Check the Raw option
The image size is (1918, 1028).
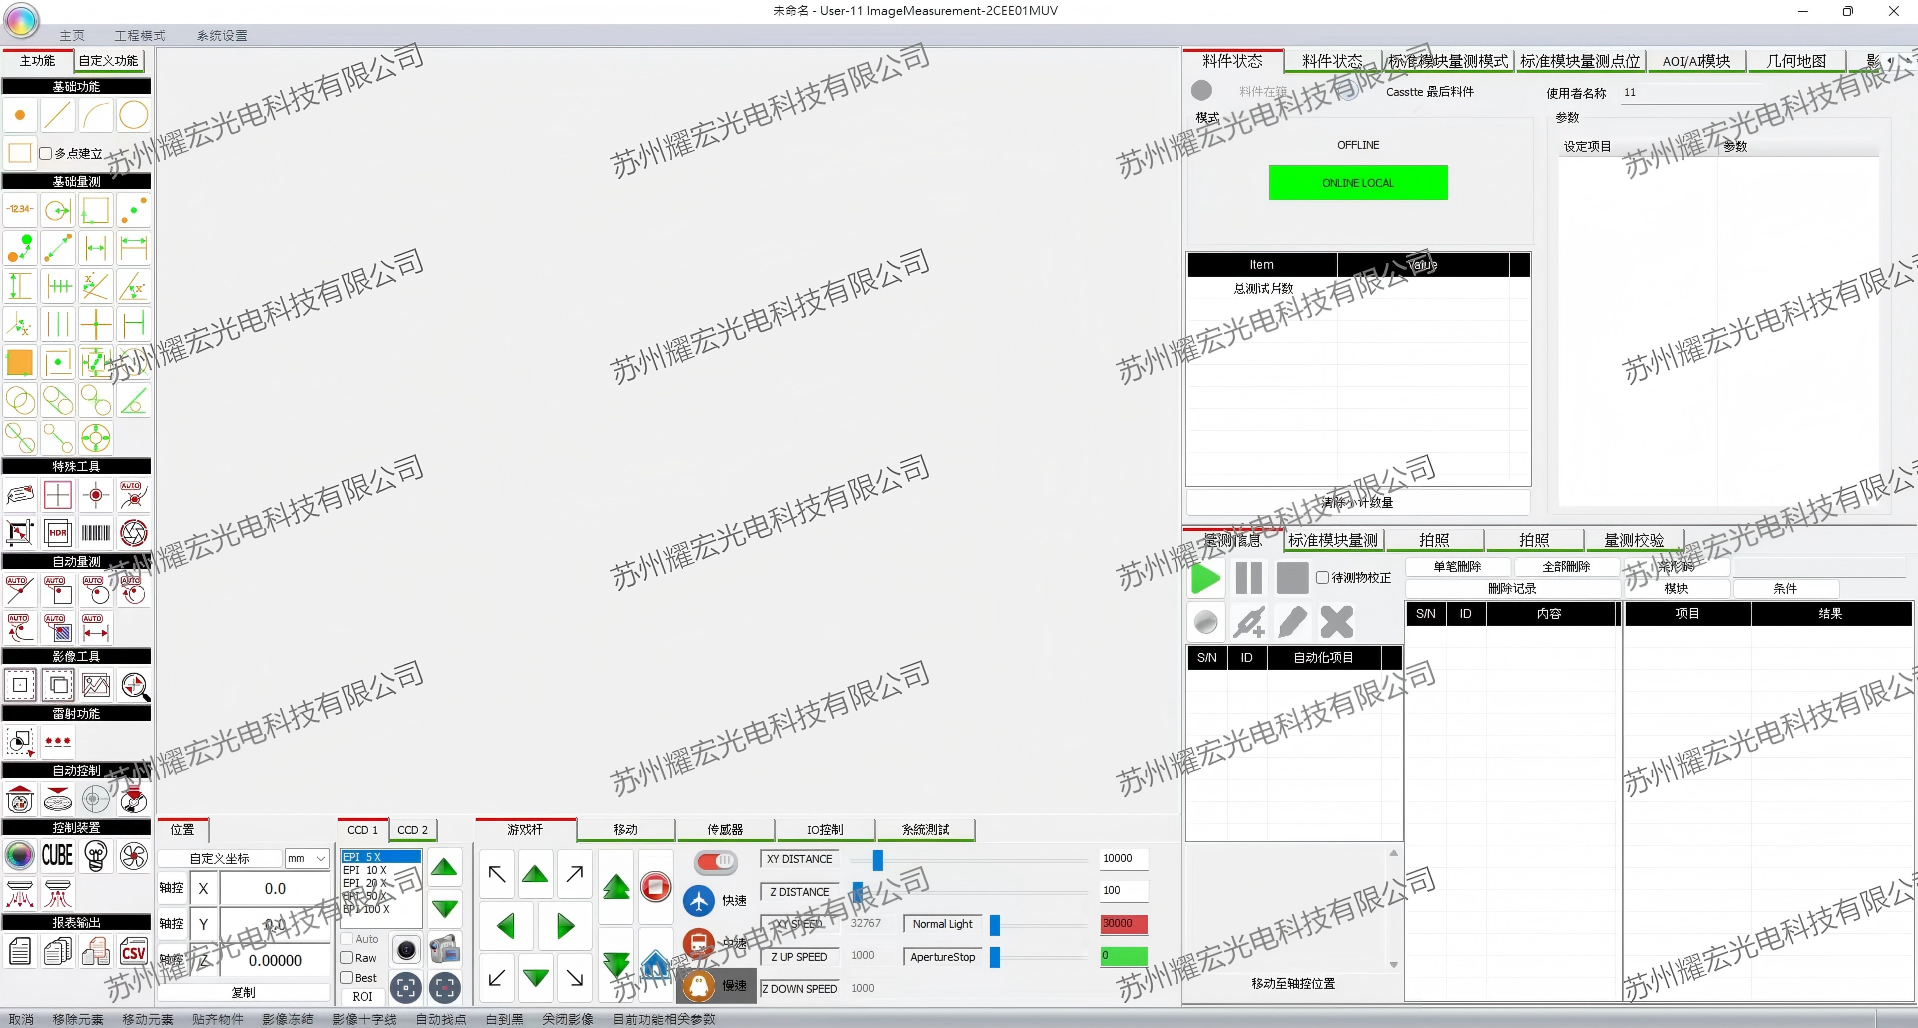point(347,958)
